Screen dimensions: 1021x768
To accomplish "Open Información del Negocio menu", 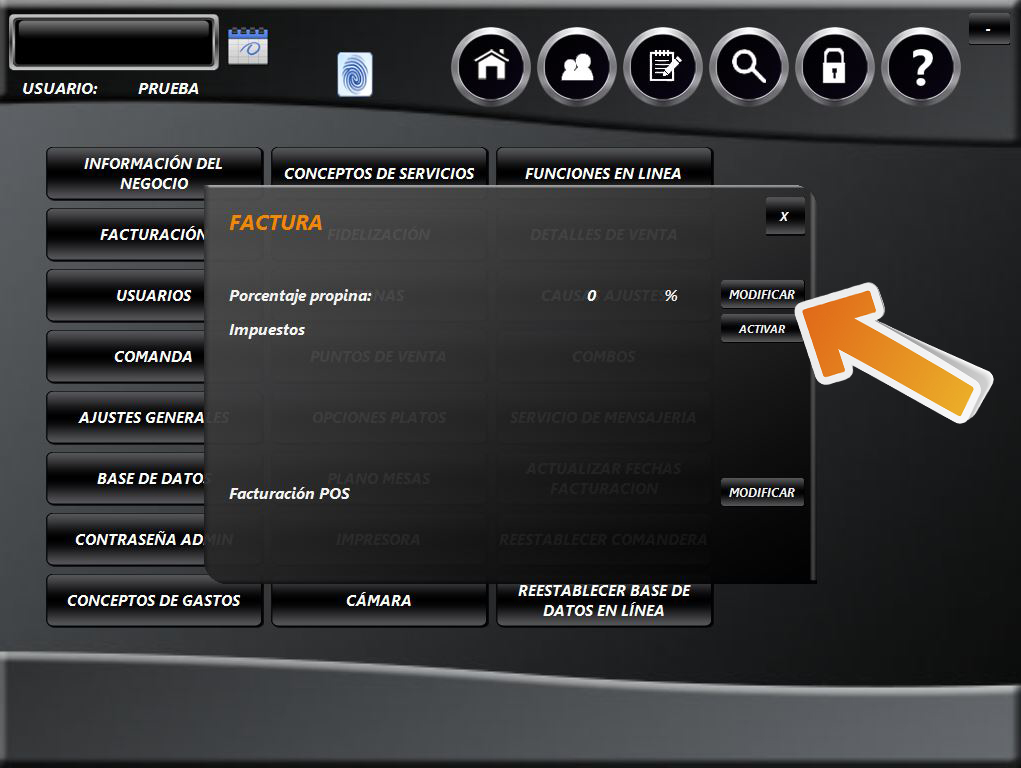I will tap(154, 172).
